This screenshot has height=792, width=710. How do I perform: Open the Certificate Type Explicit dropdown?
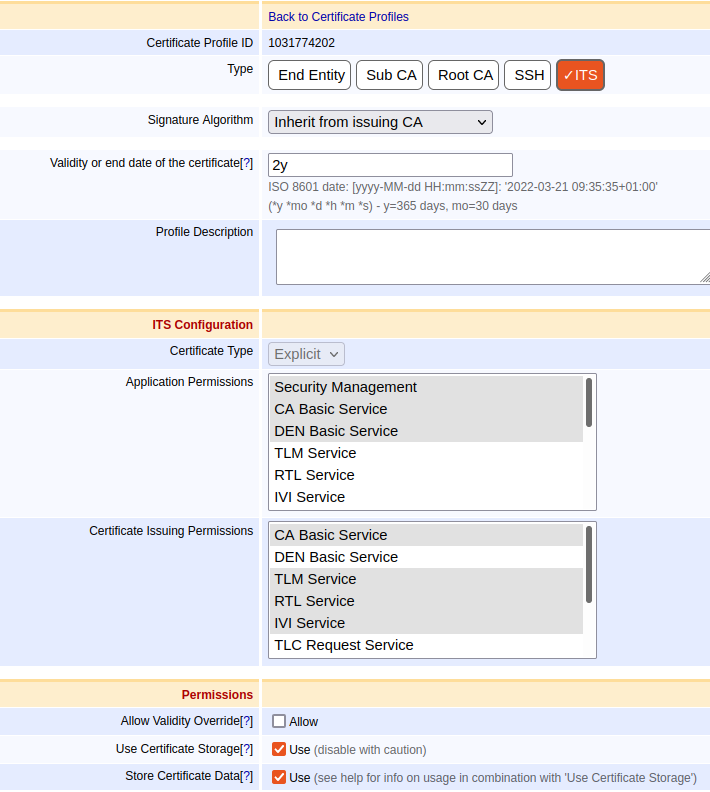pos(306,354)
